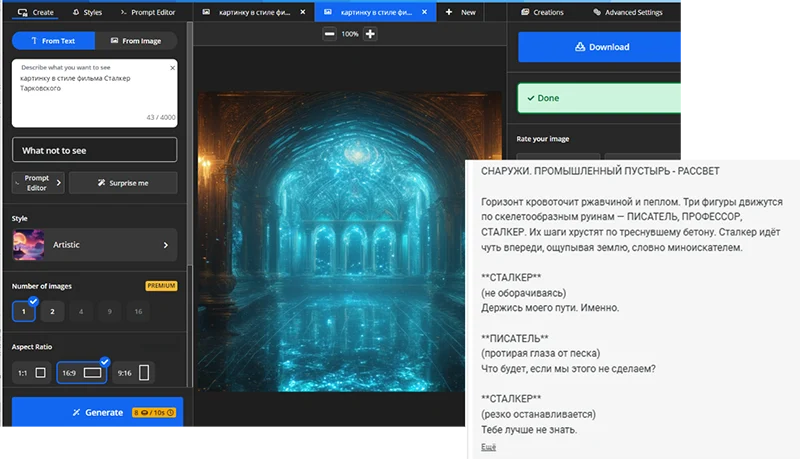Clear the prompt with the X icon

click(x=172, y=68)
